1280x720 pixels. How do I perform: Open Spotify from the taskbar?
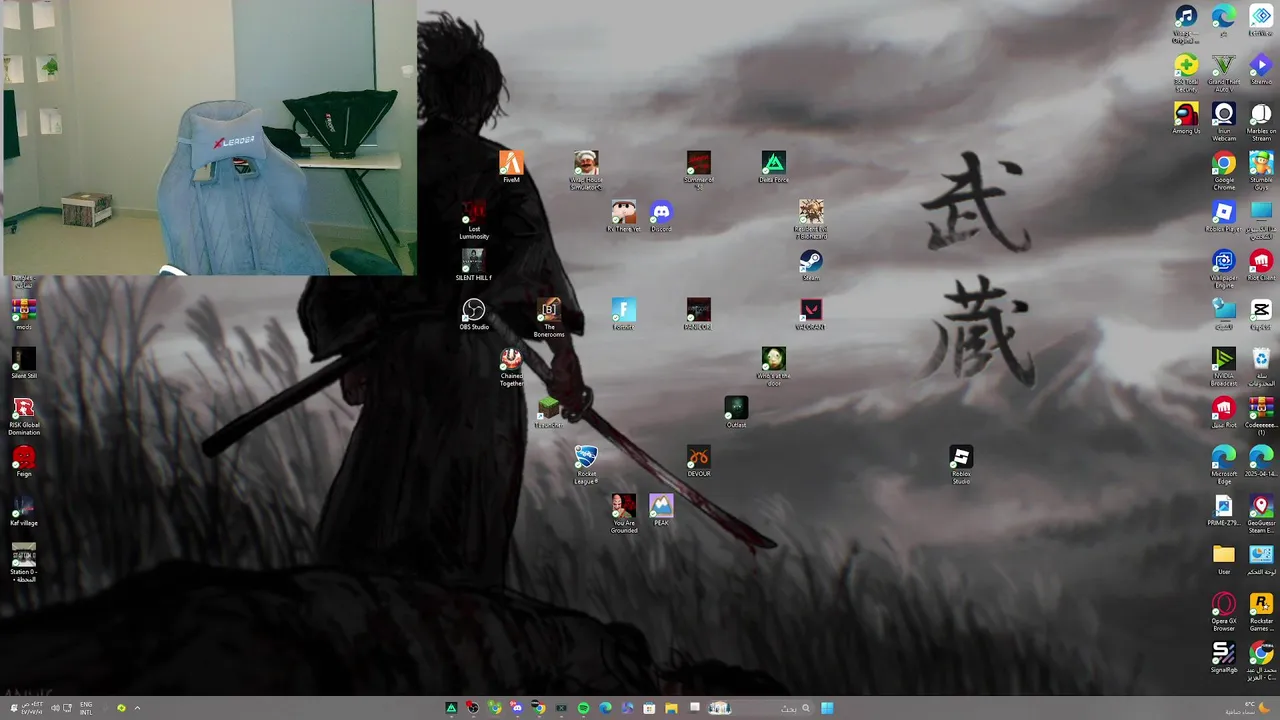pos(583,708)
